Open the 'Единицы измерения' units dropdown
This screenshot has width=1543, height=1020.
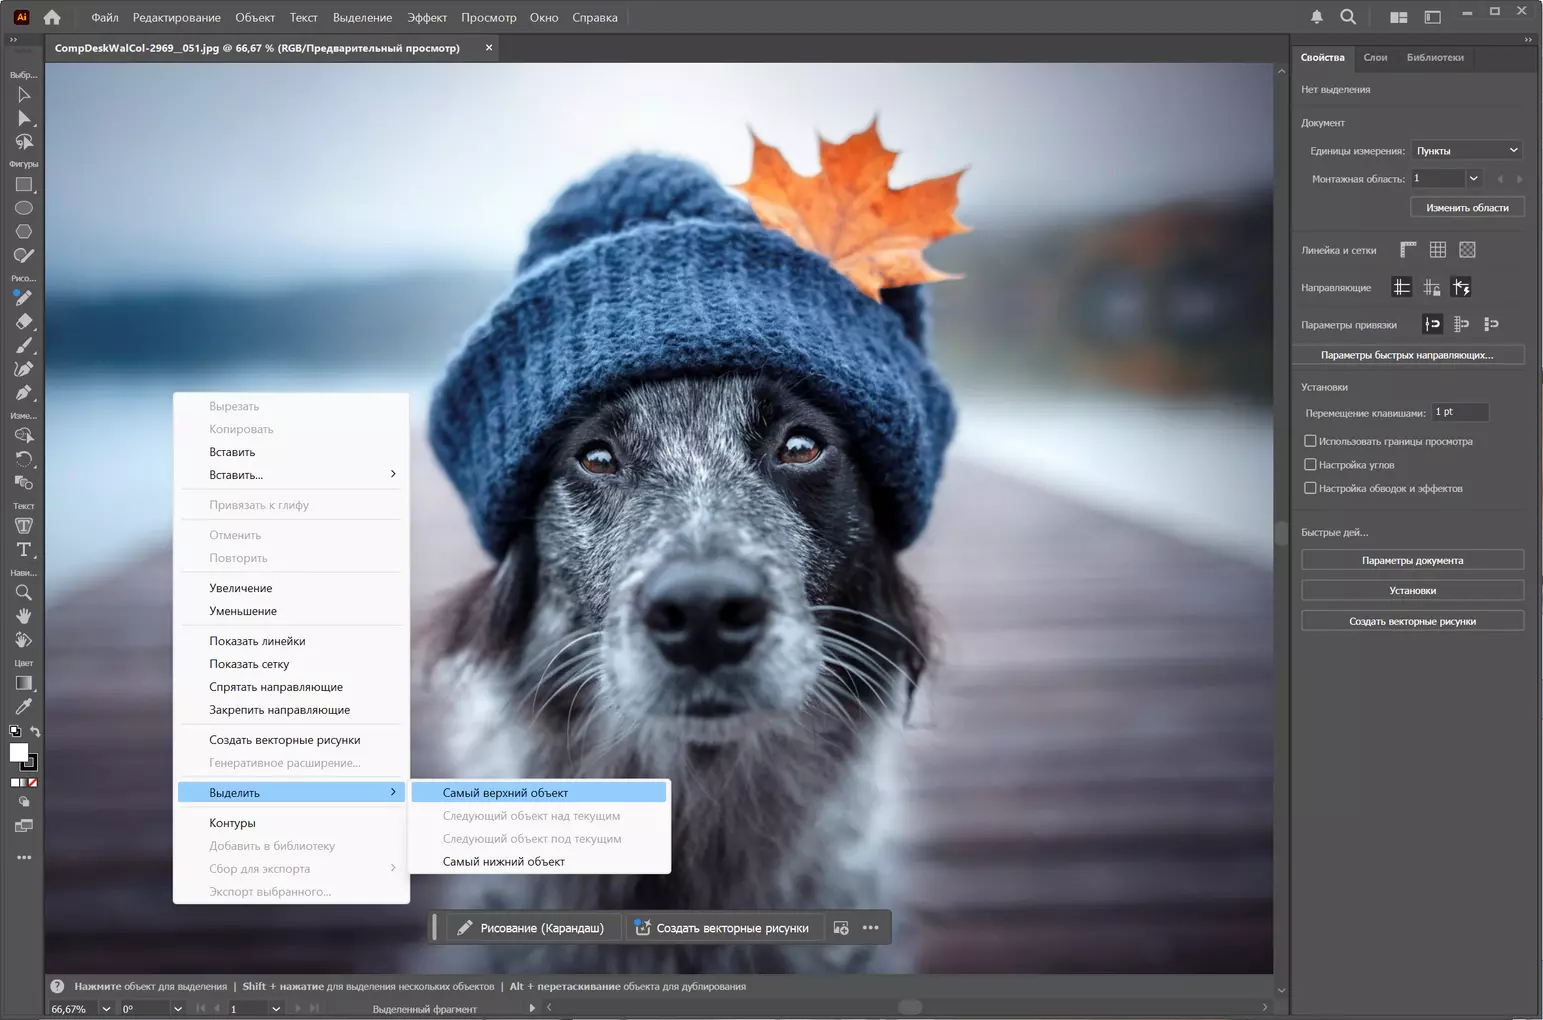(1466, 151)
